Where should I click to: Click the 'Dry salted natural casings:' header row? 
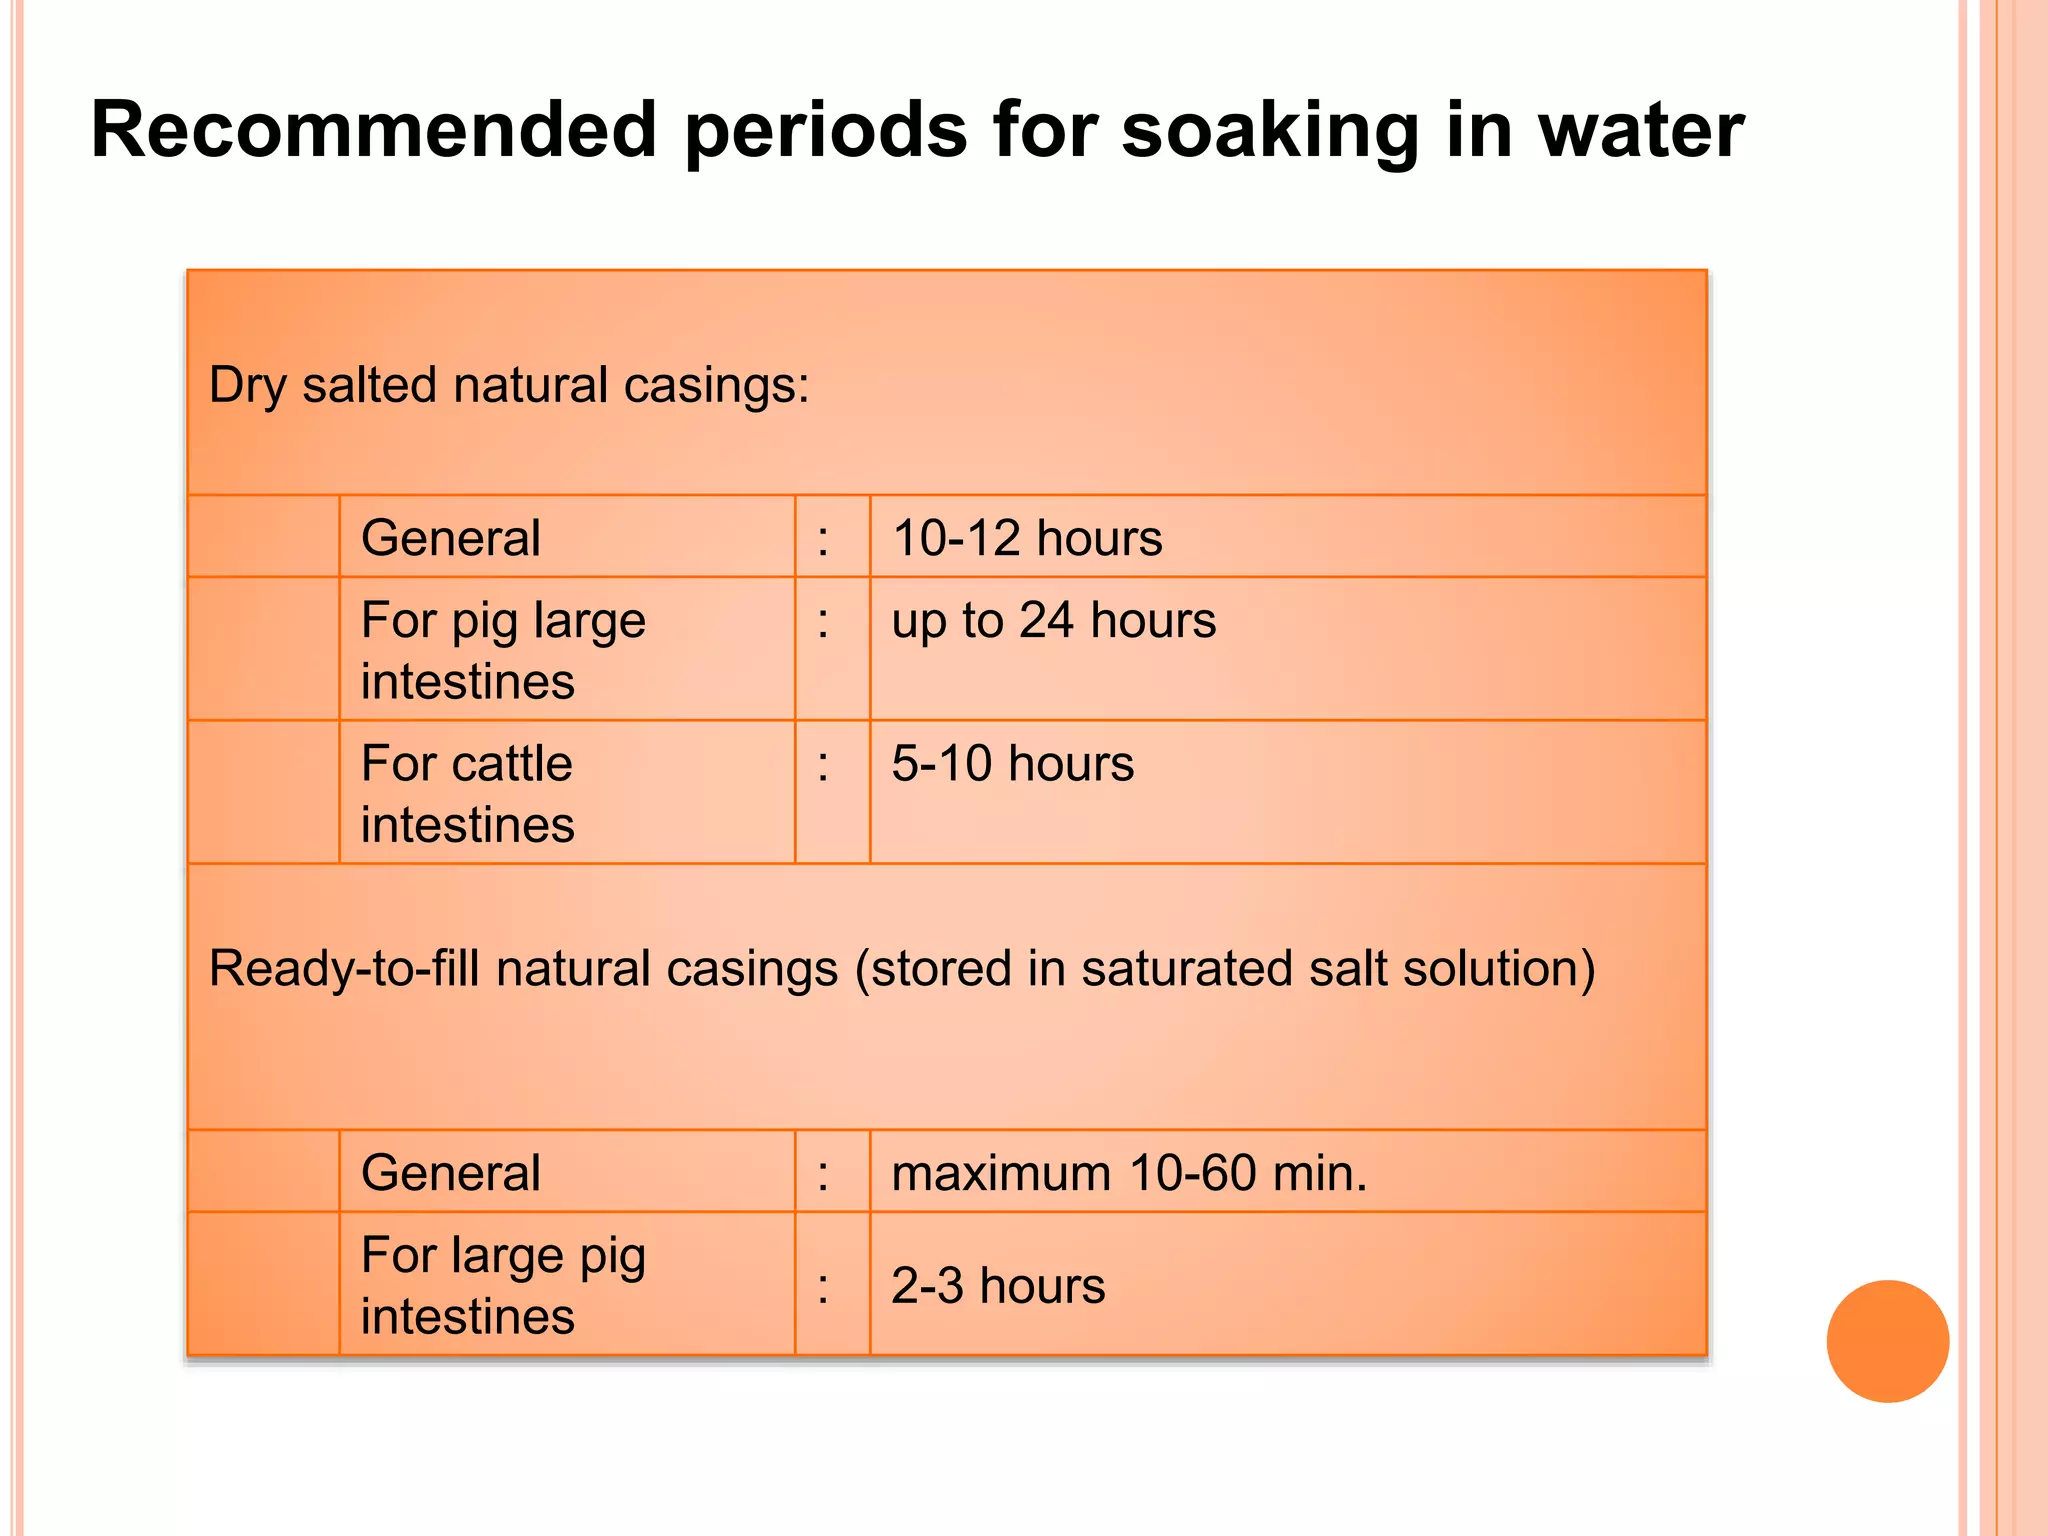tap(947, 383)
